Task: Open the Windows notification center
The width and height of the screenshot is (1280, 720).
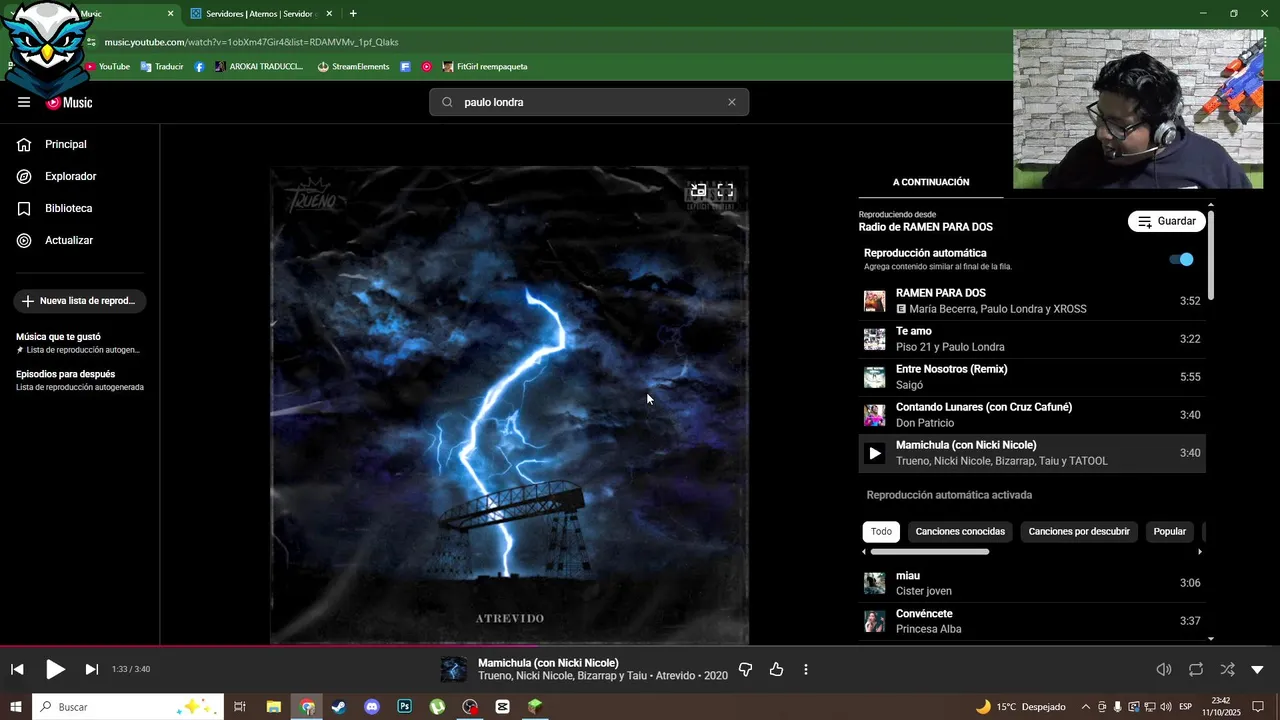Action: tap(1258, 707)
